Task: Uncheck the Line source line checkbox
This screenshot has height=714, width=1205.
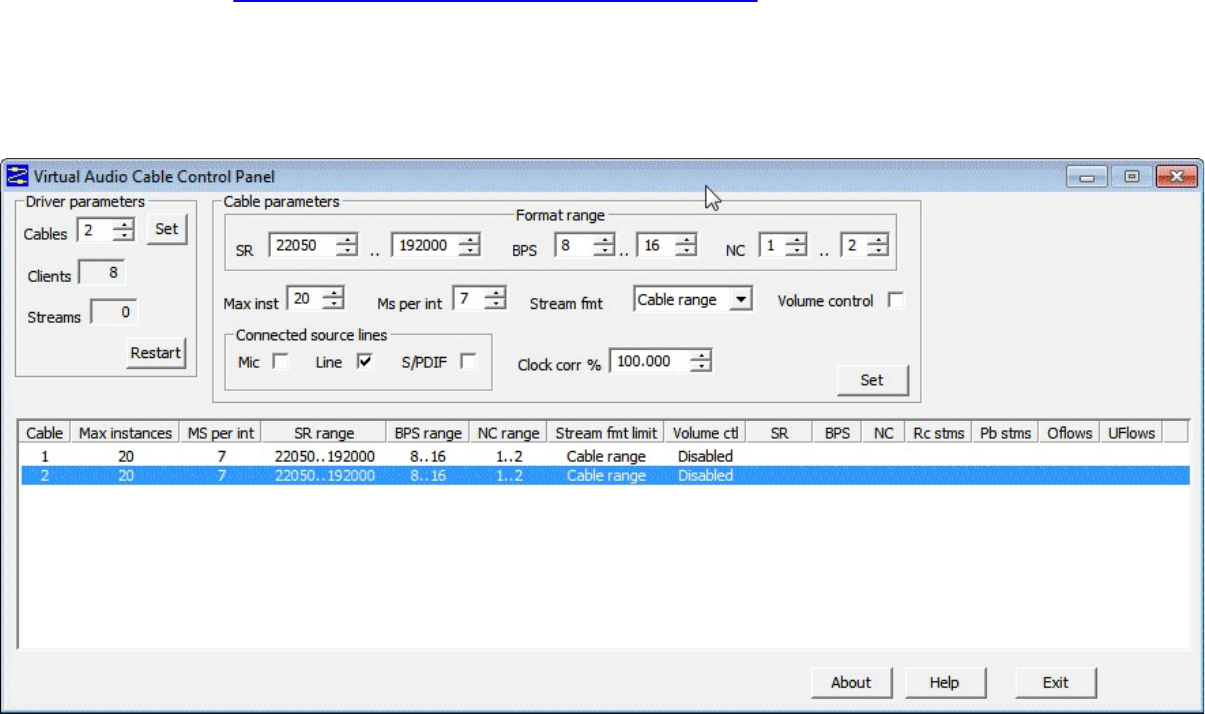Action: click(x=364, y=363)
